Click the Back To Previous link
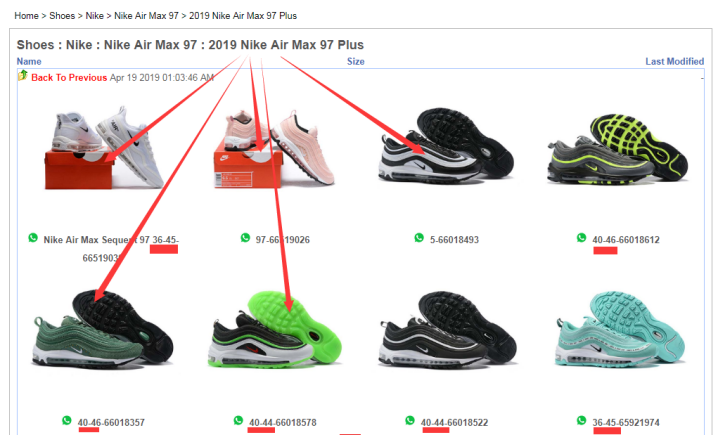 [x=69, y=77]
